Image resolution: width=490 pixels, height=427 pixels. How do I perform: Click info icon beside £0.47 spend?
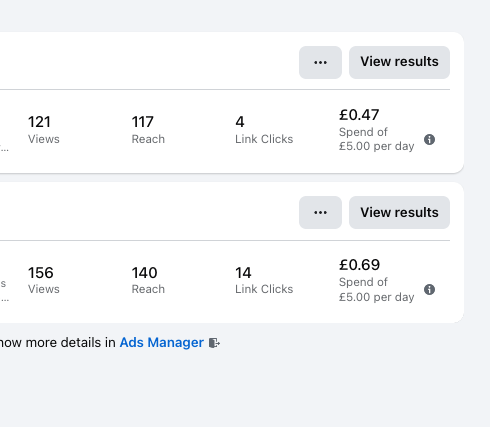click(x=429, y=139)
